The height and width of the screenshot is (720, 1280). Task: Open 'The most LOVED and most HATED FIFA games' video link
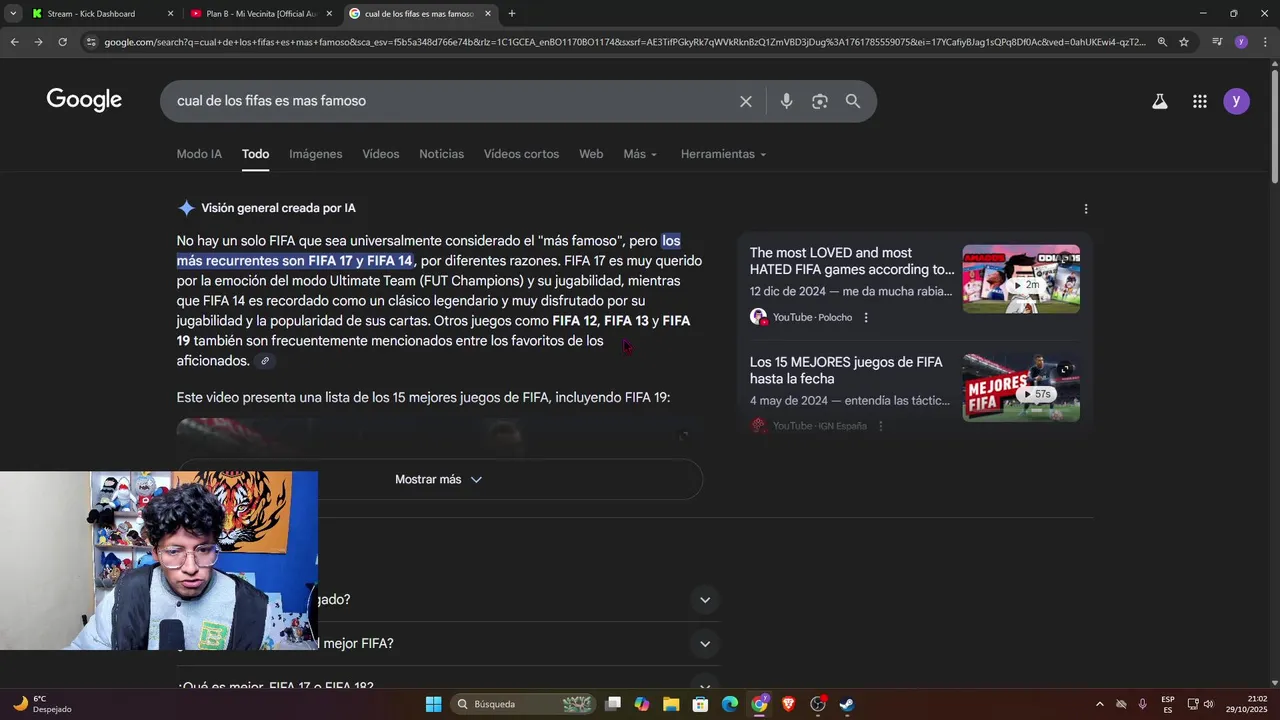point(852,261)
